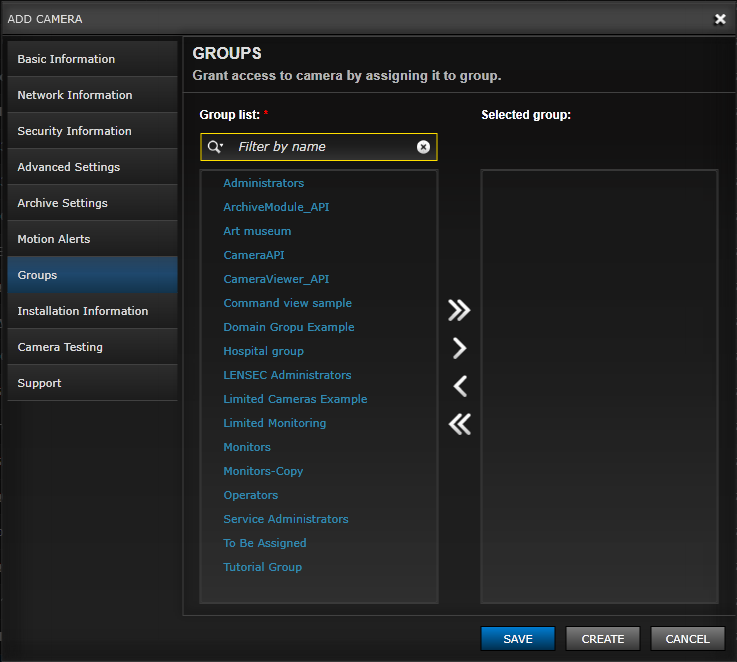Select ArchiveModule_API in group list

[276, 207]
